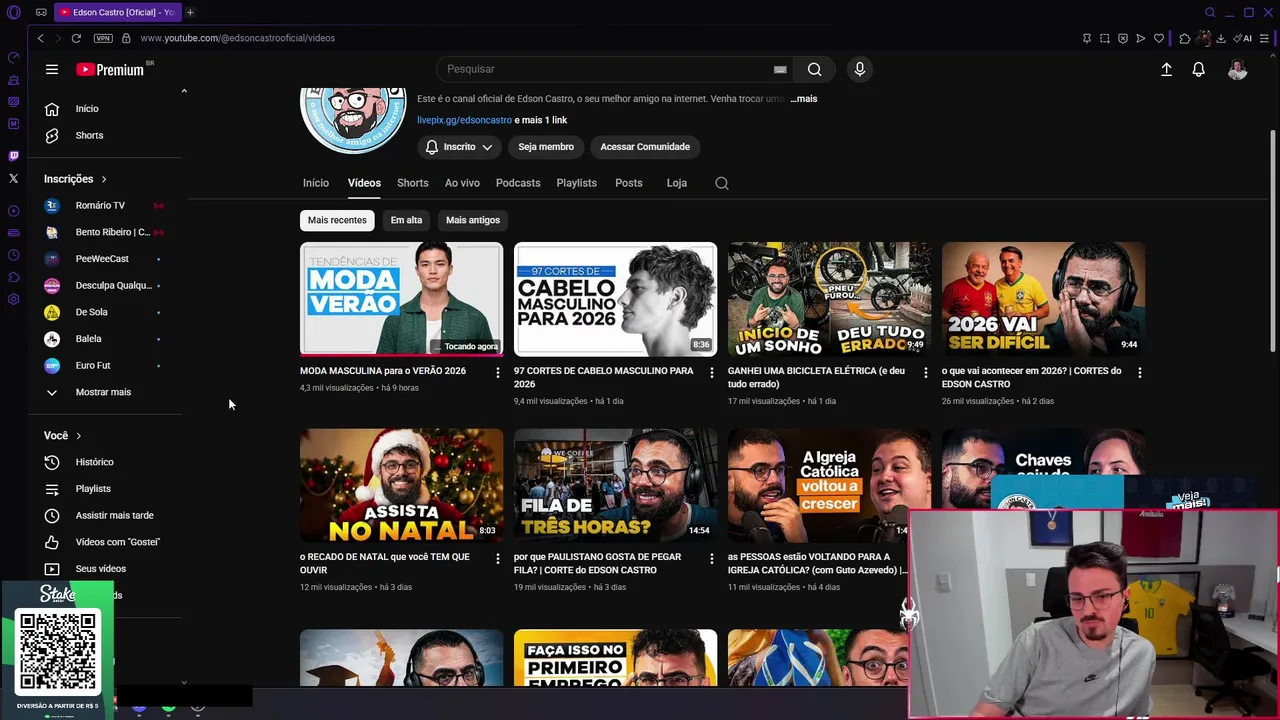
Task: Switch to channel Shorts tab
Action: coord(412,183)
